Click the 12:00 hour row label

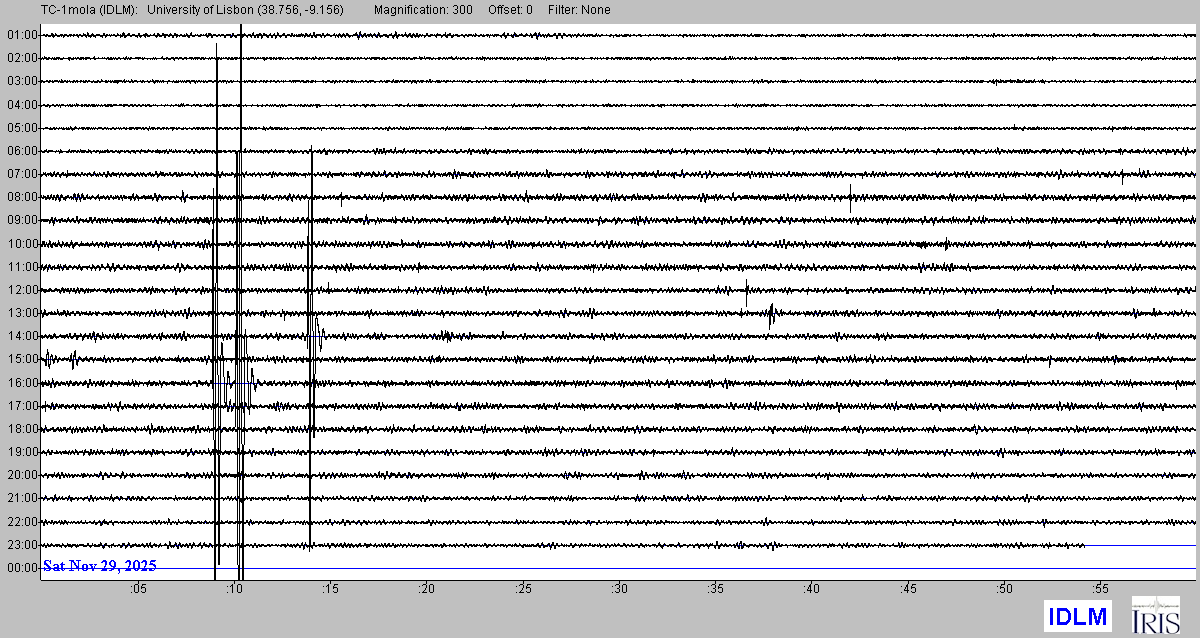pyautogui.click(x=21, y=290)
